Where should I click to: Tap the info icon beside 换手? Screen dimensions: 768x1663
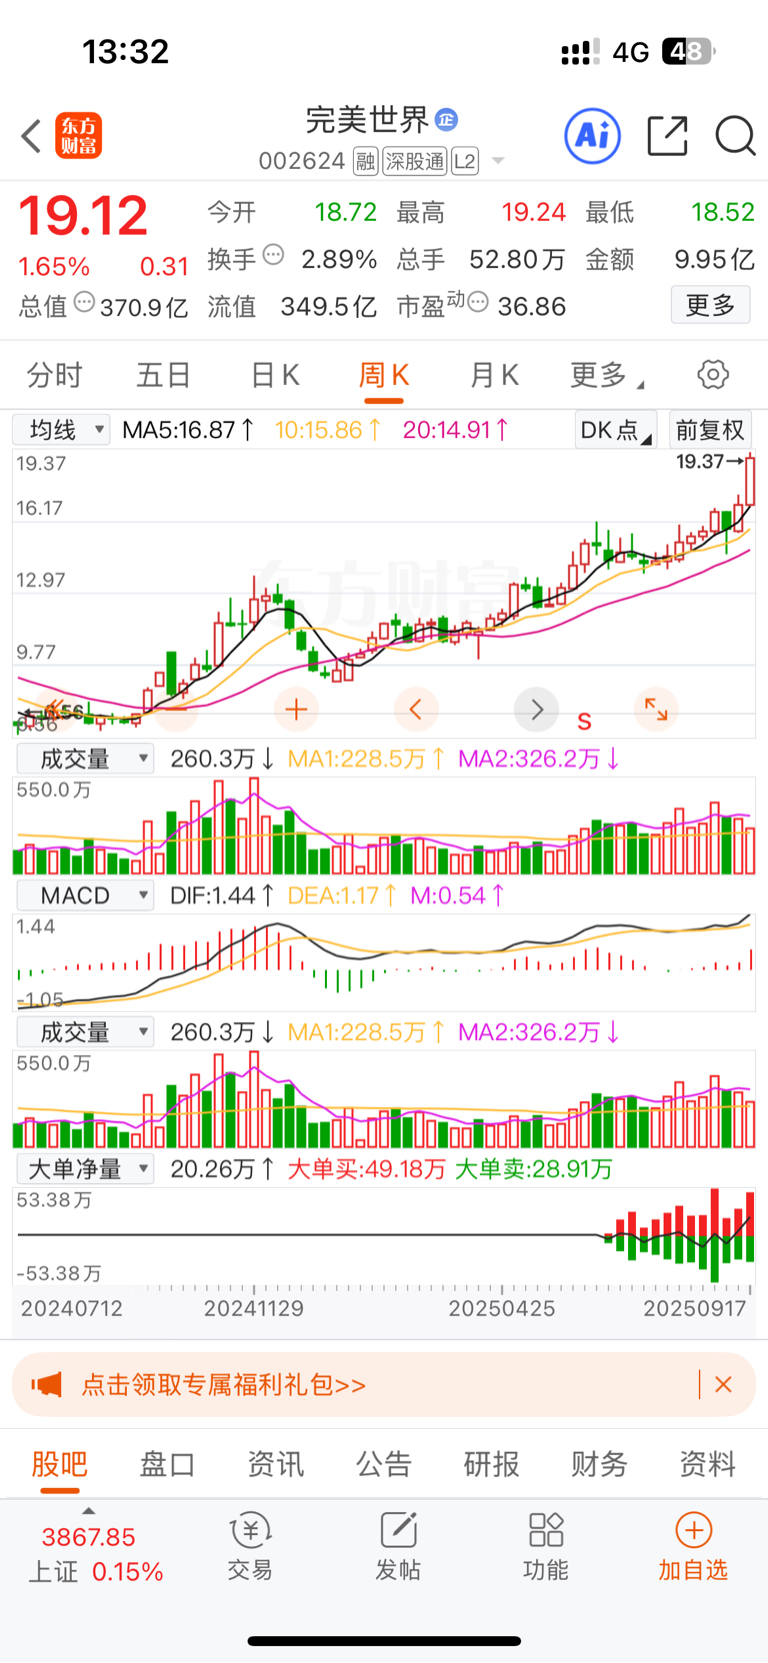[x=273, y=256]
